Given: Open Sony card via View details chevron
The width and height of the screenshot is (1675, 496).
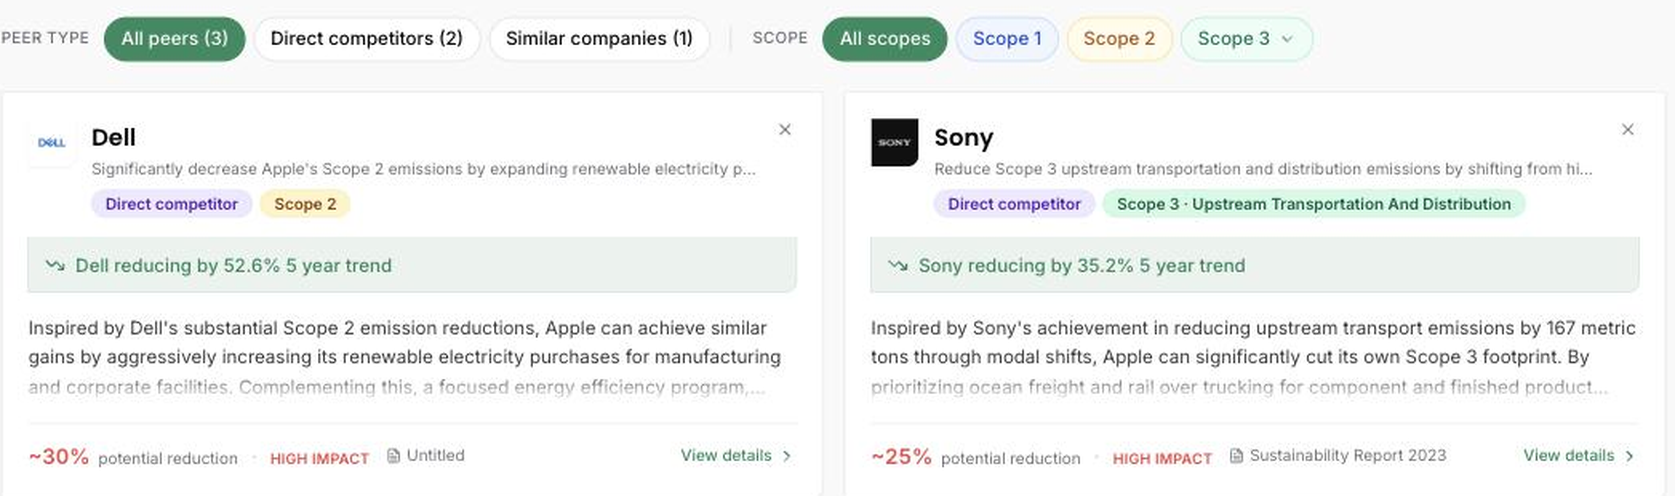Looking at the screenshot, I should [1630, 456].
